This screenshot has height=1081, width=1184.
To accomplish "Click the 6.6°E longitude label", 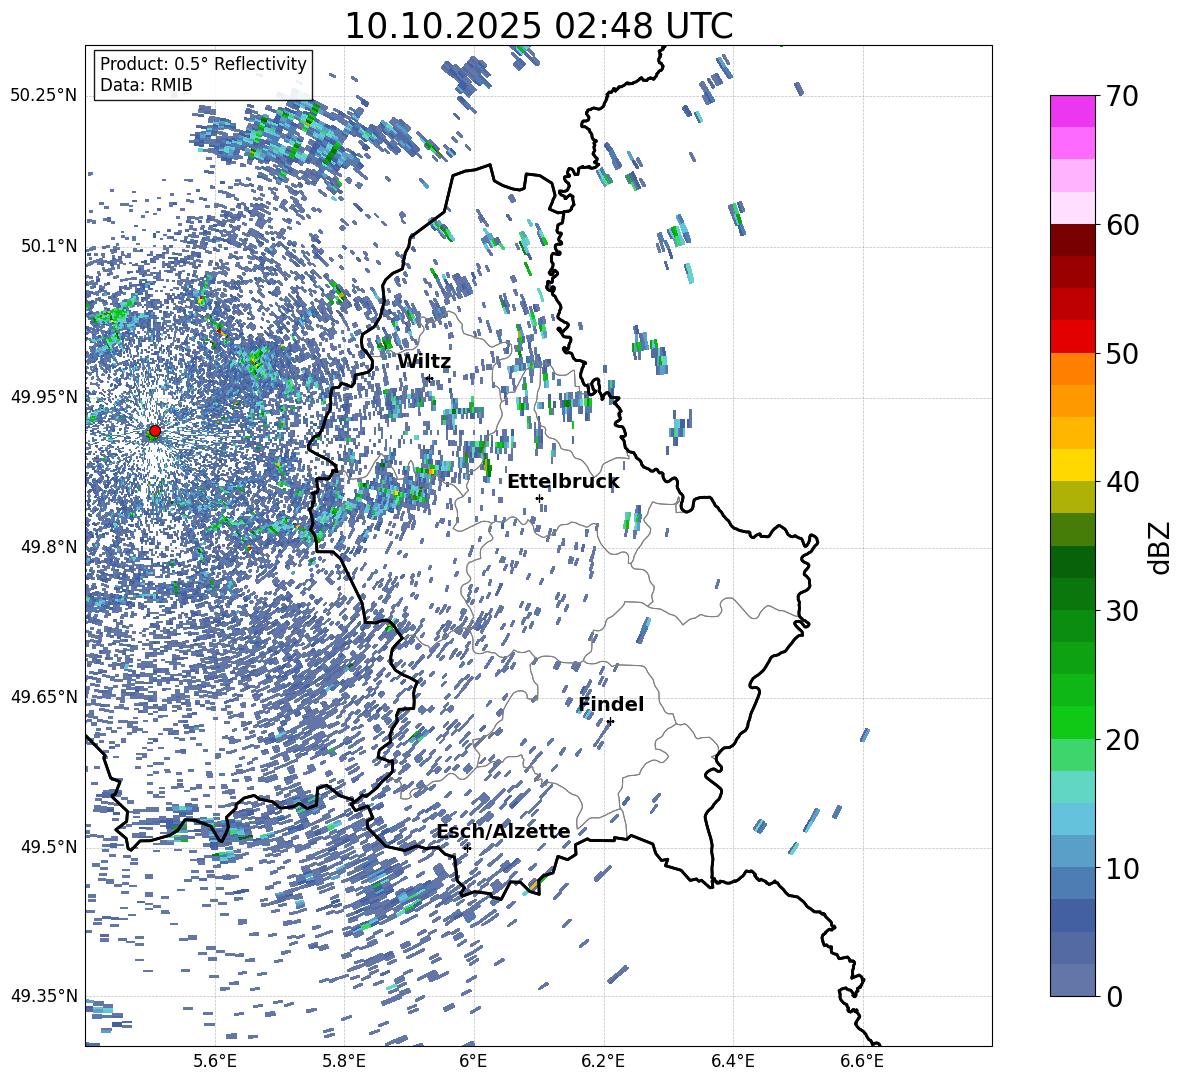I will click(862, 1061).
